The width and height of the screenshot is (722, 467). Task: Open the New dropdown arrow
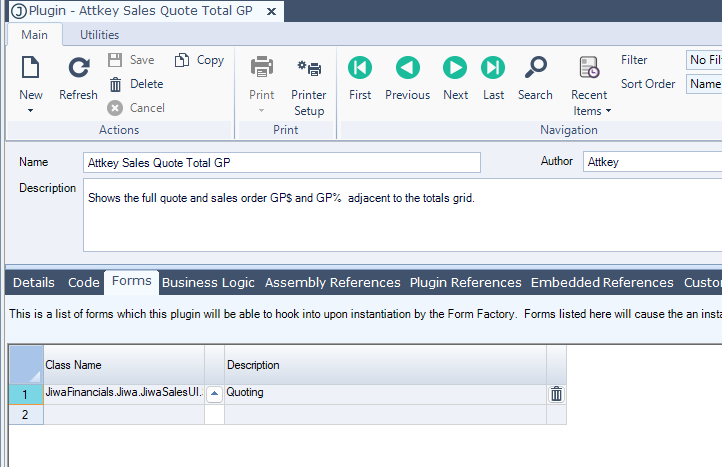[30, 111]
